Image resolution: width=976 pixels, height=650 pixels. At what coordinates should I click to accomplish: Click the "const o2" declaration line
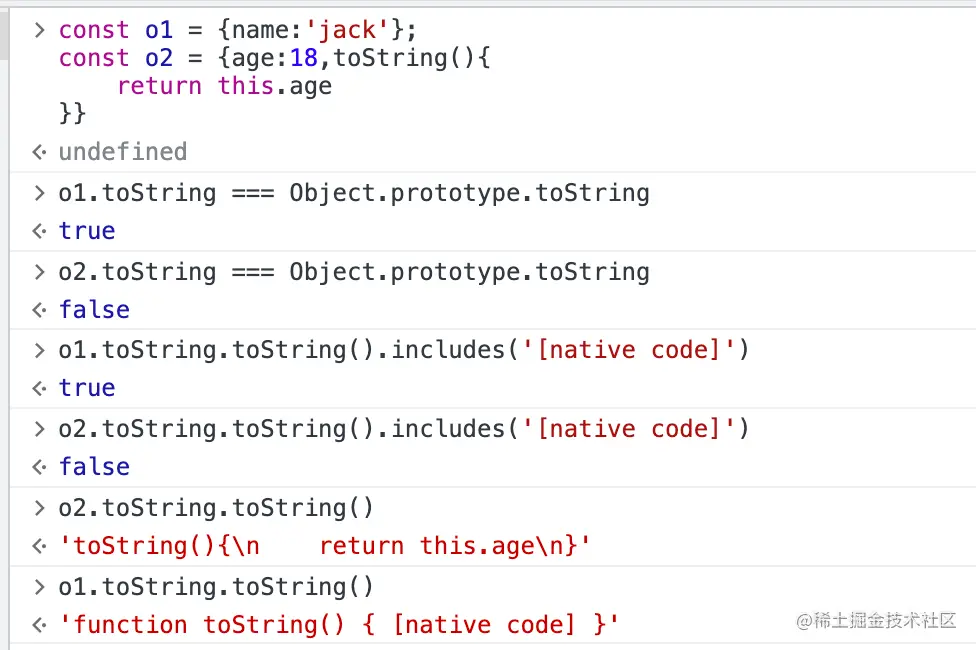[x=274, y=58]
